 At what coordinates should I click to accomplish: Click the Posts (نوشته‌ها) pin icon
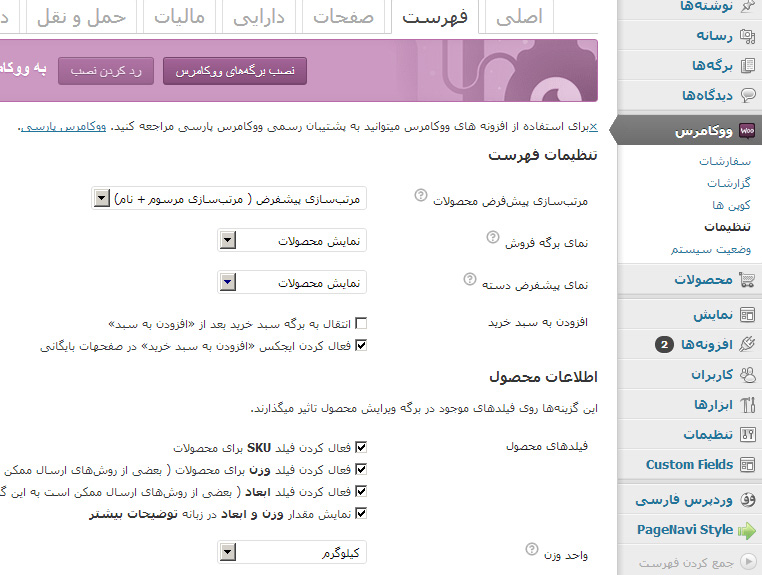point(747,6)
